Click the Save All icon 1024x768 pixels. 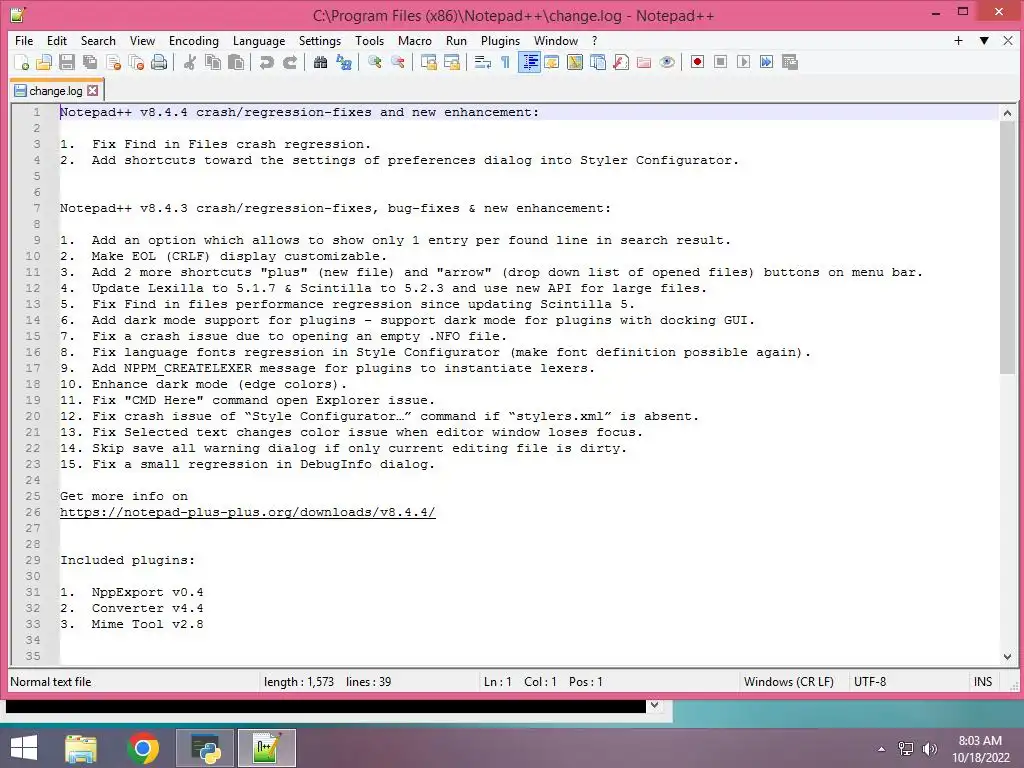coord(90,62)
